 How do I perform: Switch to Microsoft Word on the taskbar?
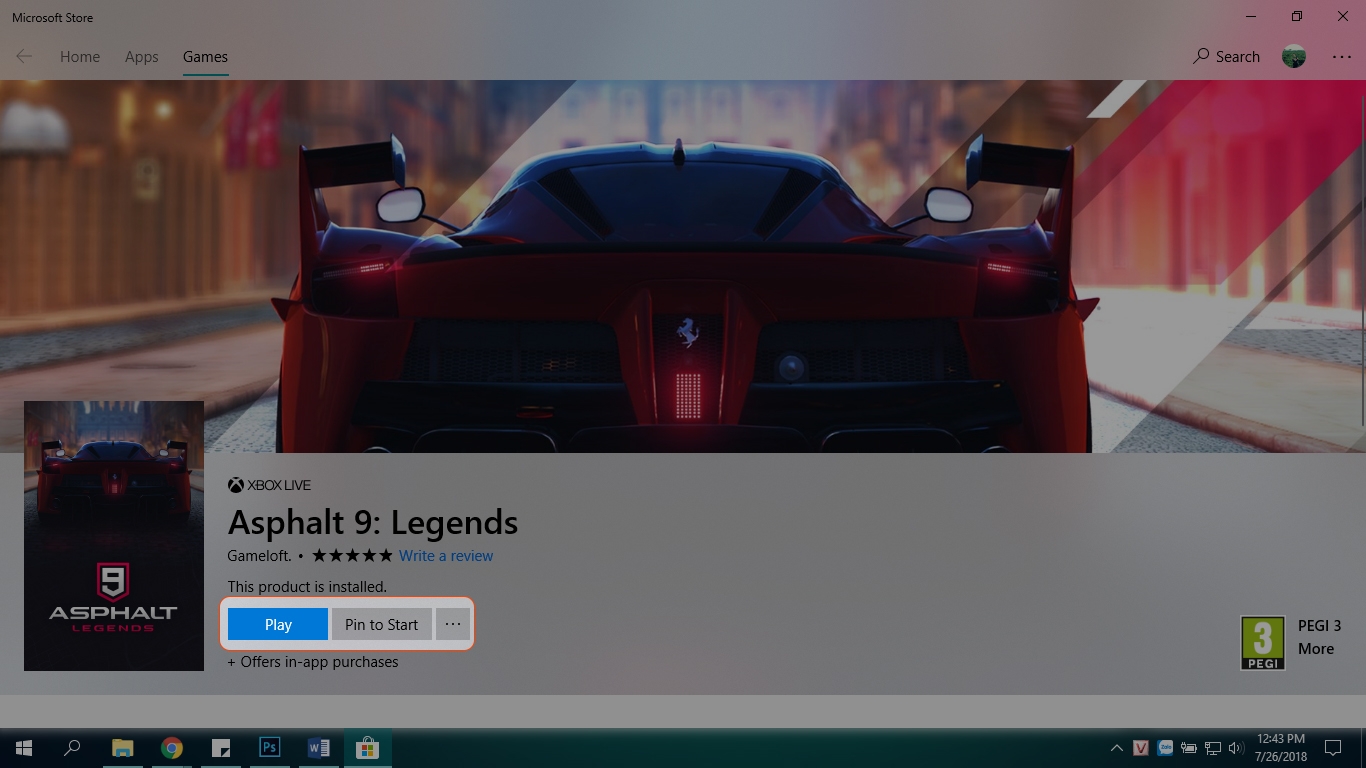click(319, 748)
